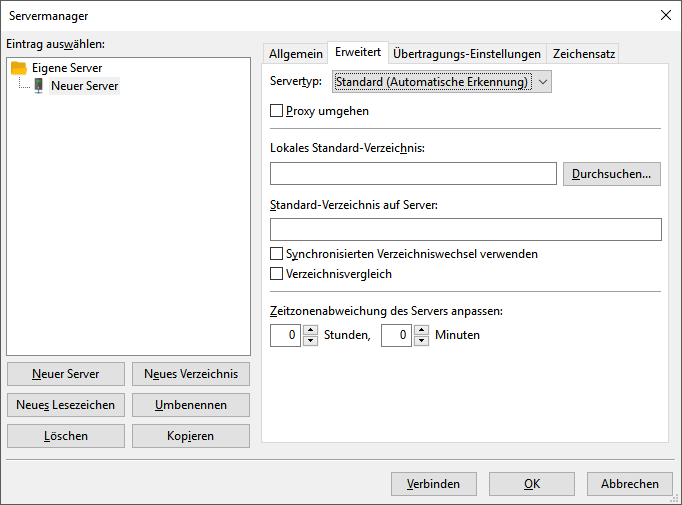Close the Servermanager dialog
Viewport: 682px width, 505px height.
(665, 15)
